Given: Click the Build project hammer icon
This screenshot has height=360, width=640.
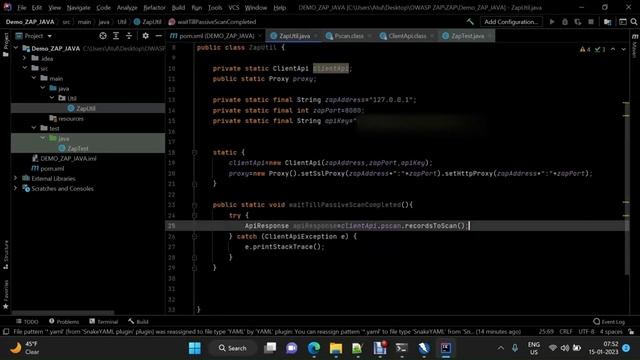Looking at the screenshot, I should 470,22.
